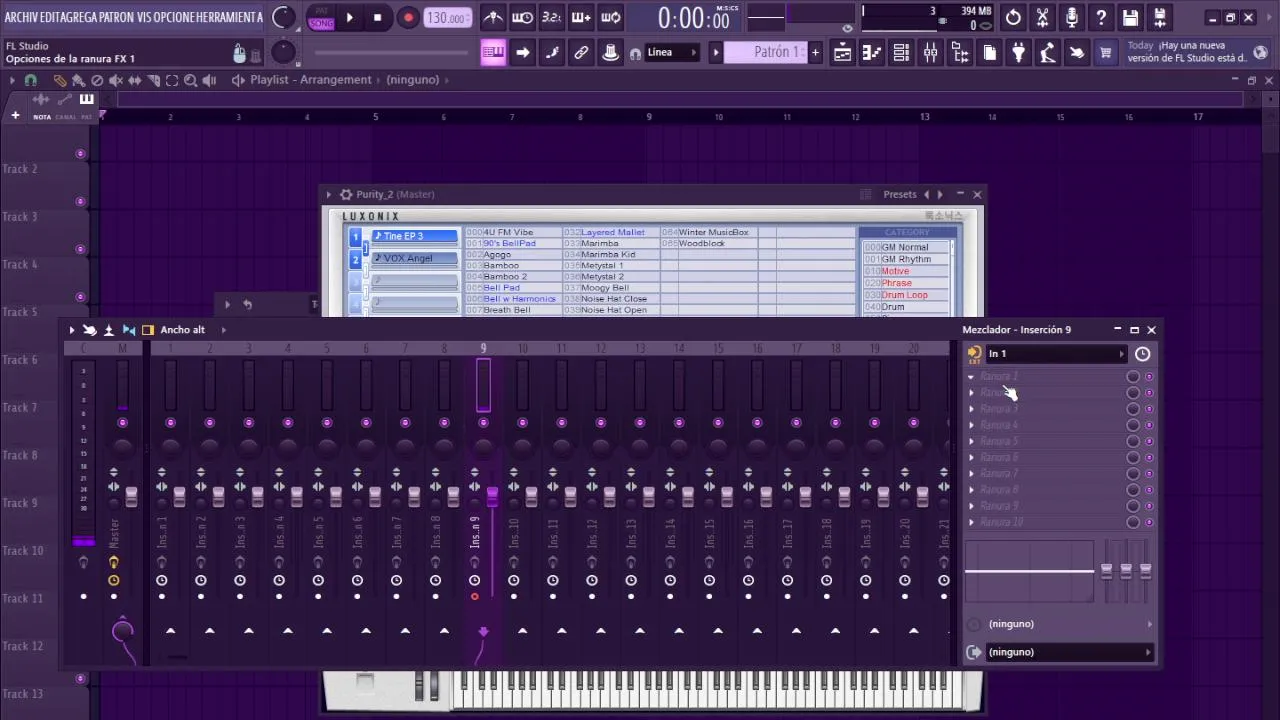This screenshot has width=1280, height=720.
Task: Click the render/export audio icon
Action: point(1160,17)
